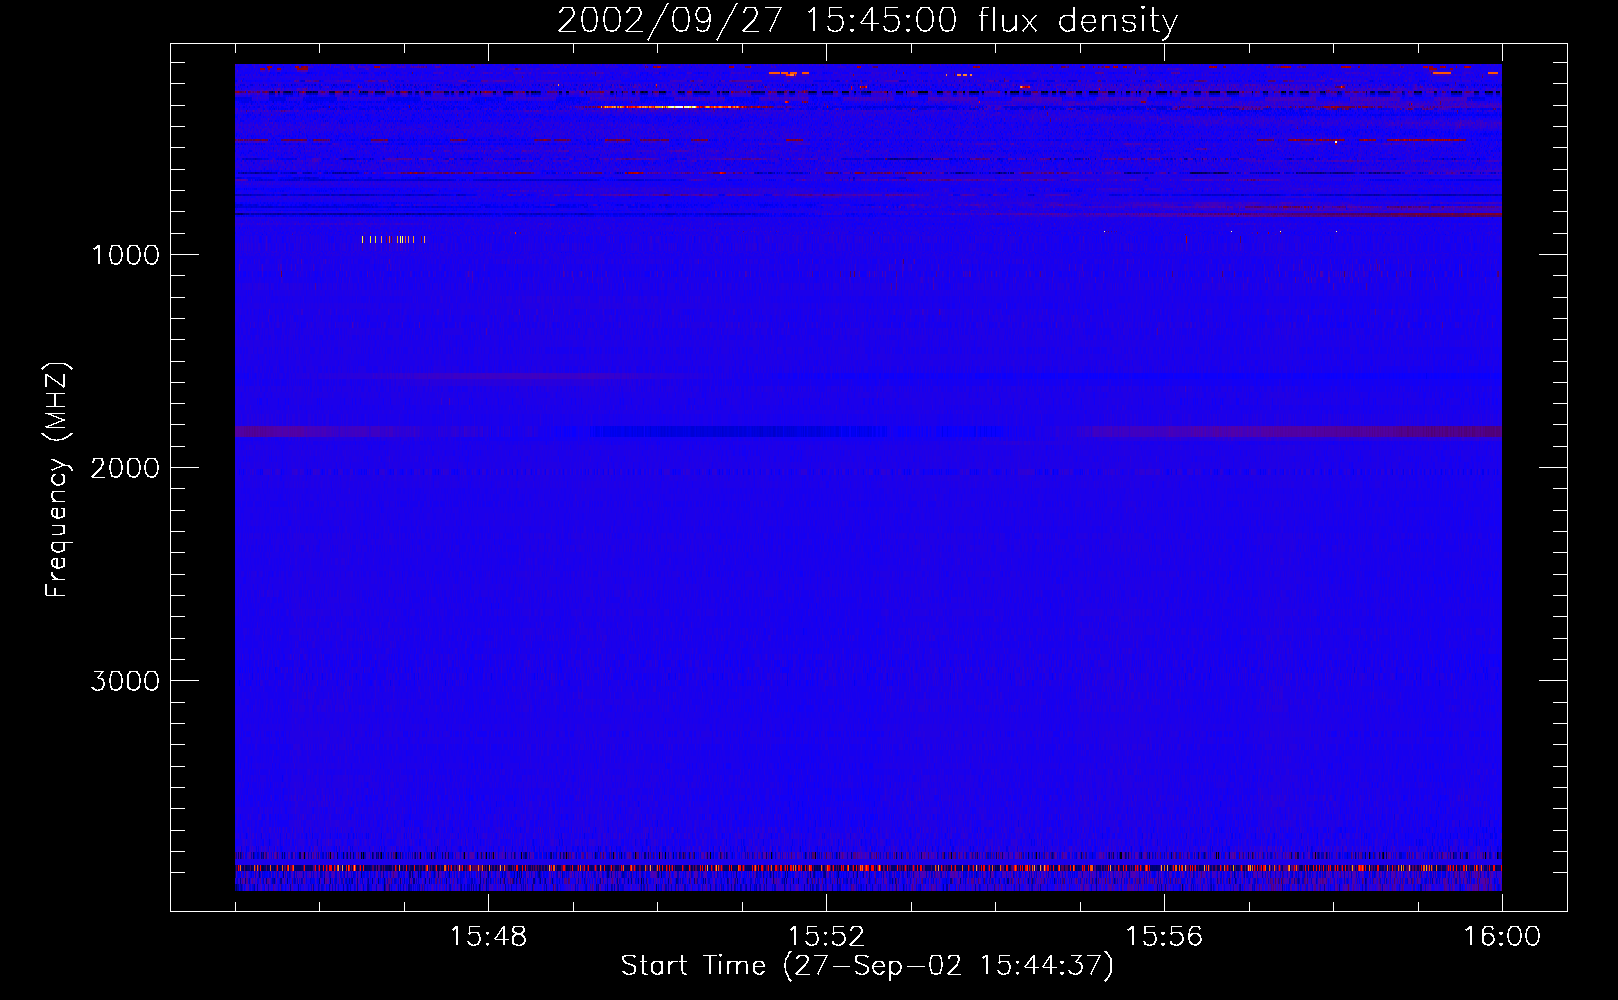Click the bright white burst streak near the top of the spectrogram
Viewport: 1618px width, 1000px height.
coord(672,107)
